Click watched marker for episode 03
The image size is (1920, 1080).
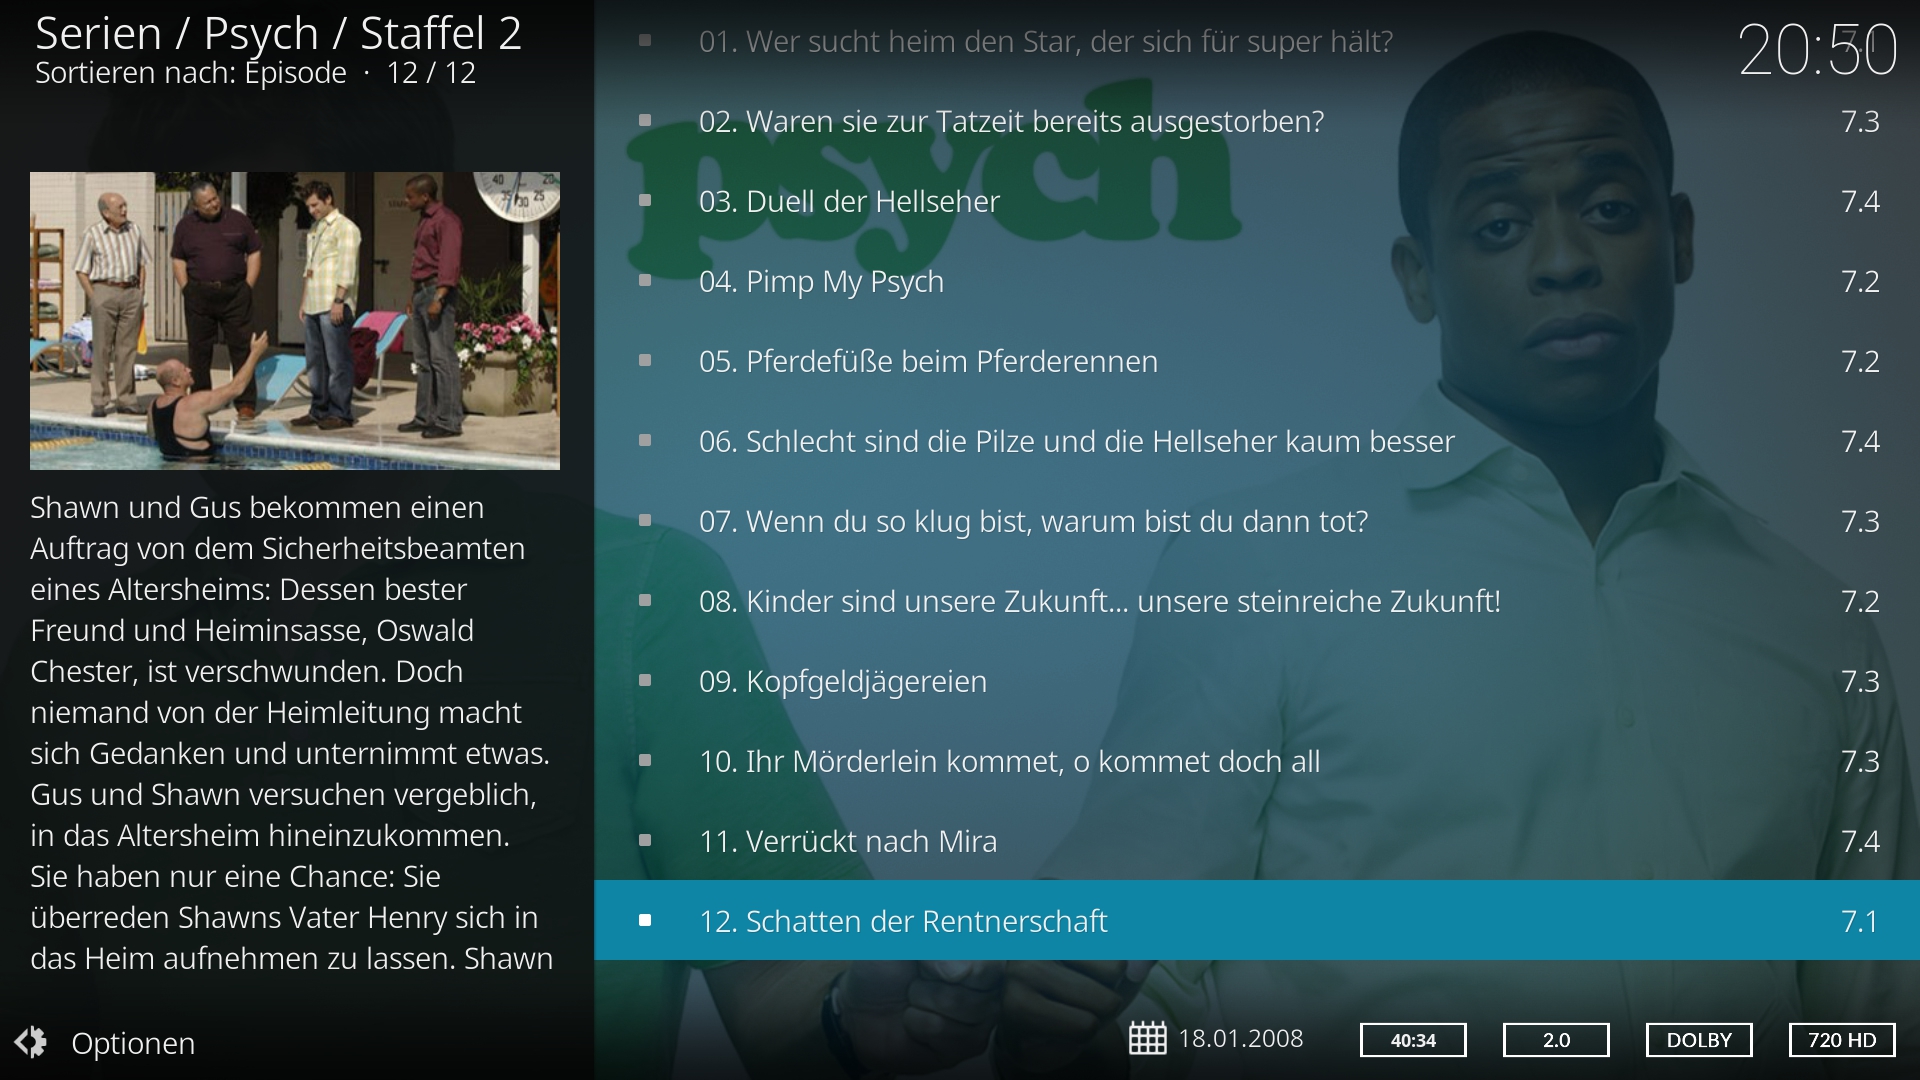click(x=645, y=200)
